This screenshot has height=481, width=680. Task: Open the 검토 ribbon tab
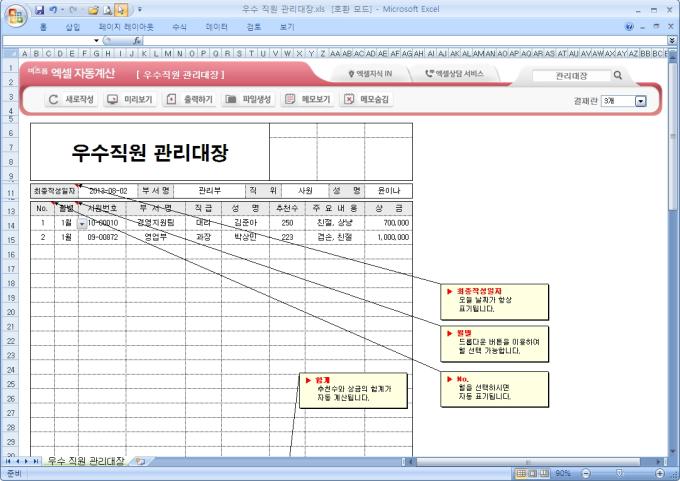tap(254, 27)
